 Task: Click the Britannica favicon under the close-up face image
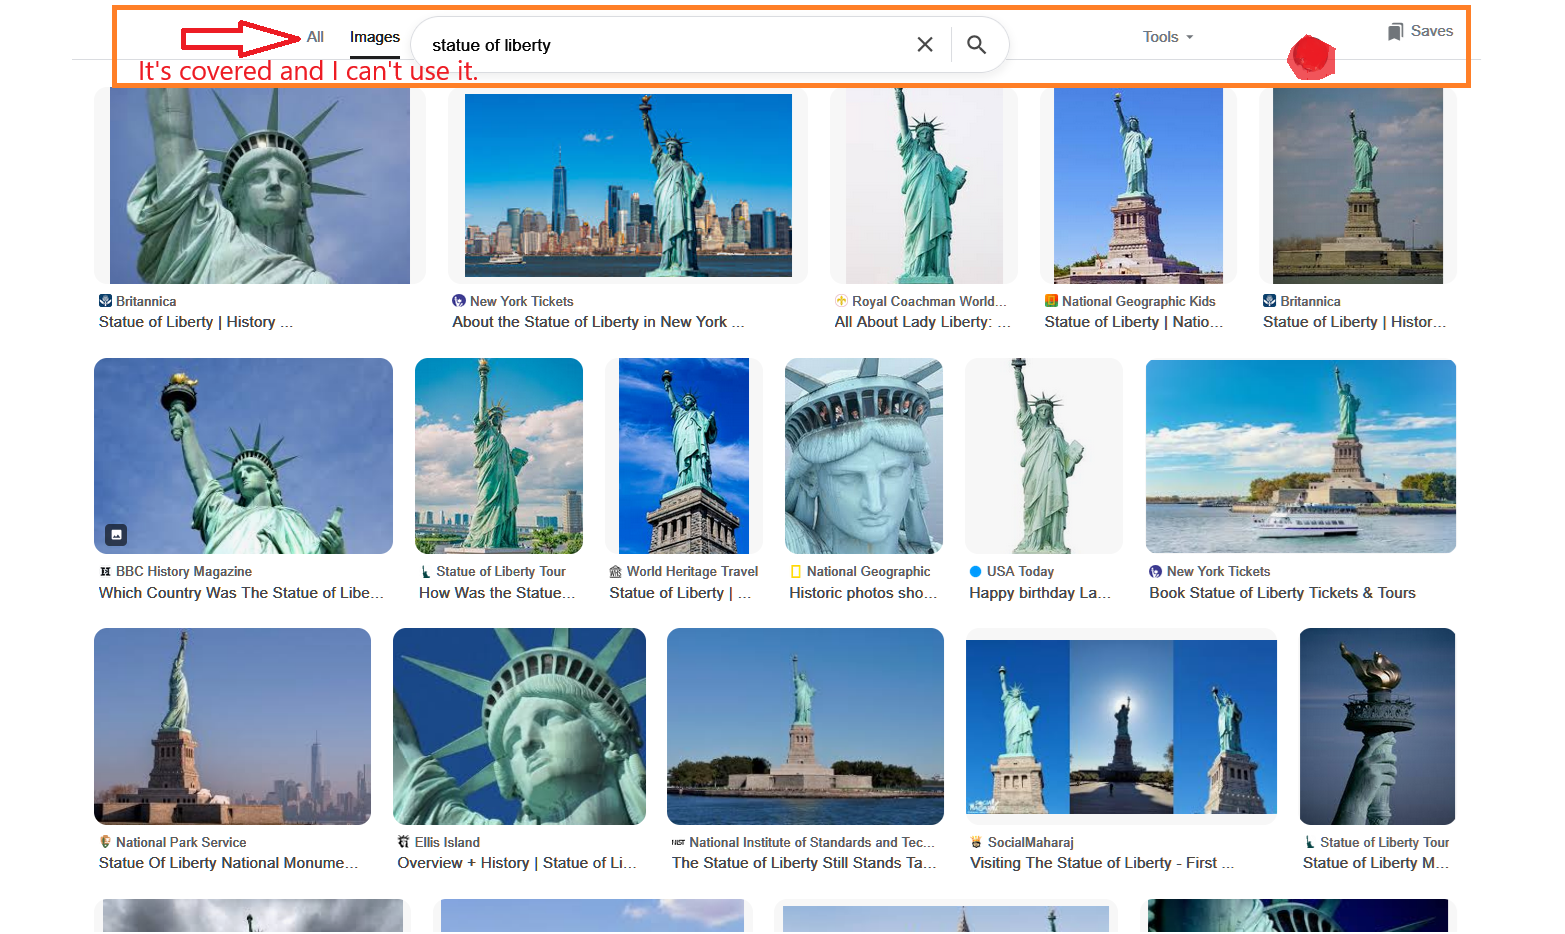(105, 301)
